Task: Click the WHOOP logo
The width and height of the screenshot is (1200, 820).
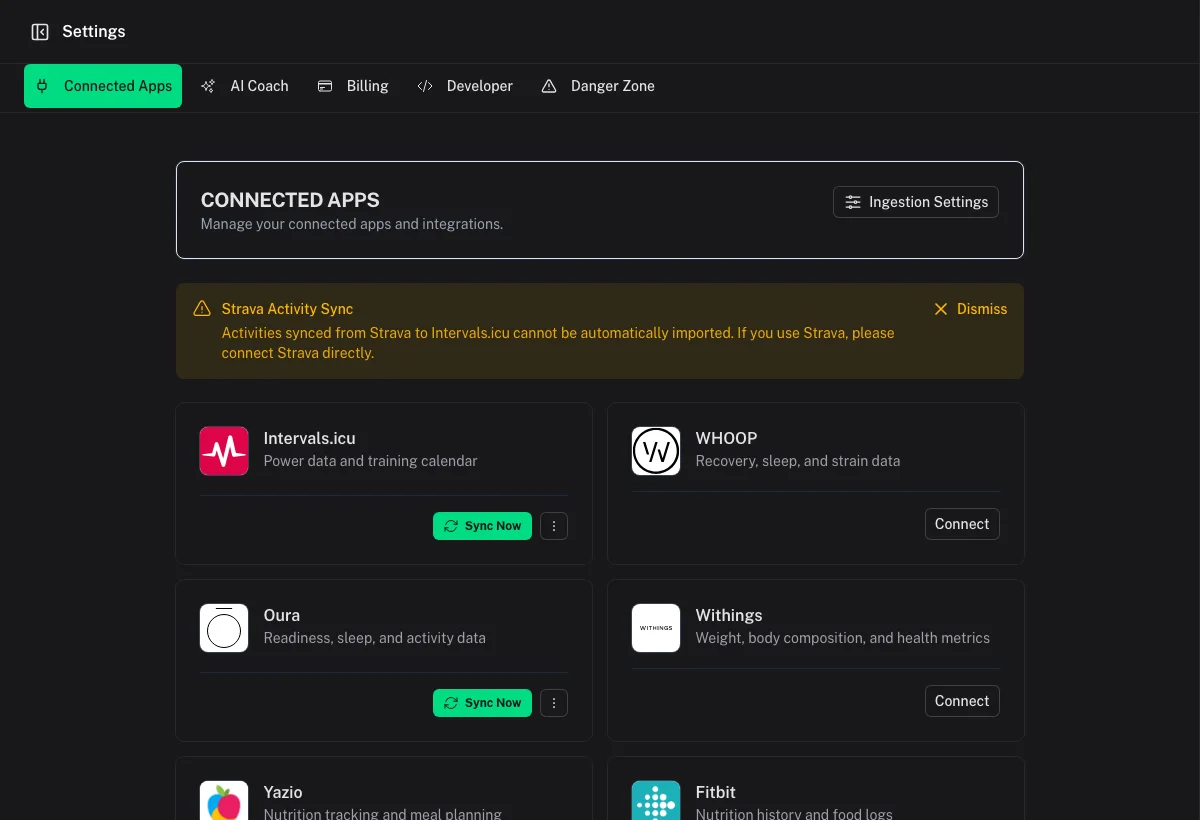Action: 656,451
